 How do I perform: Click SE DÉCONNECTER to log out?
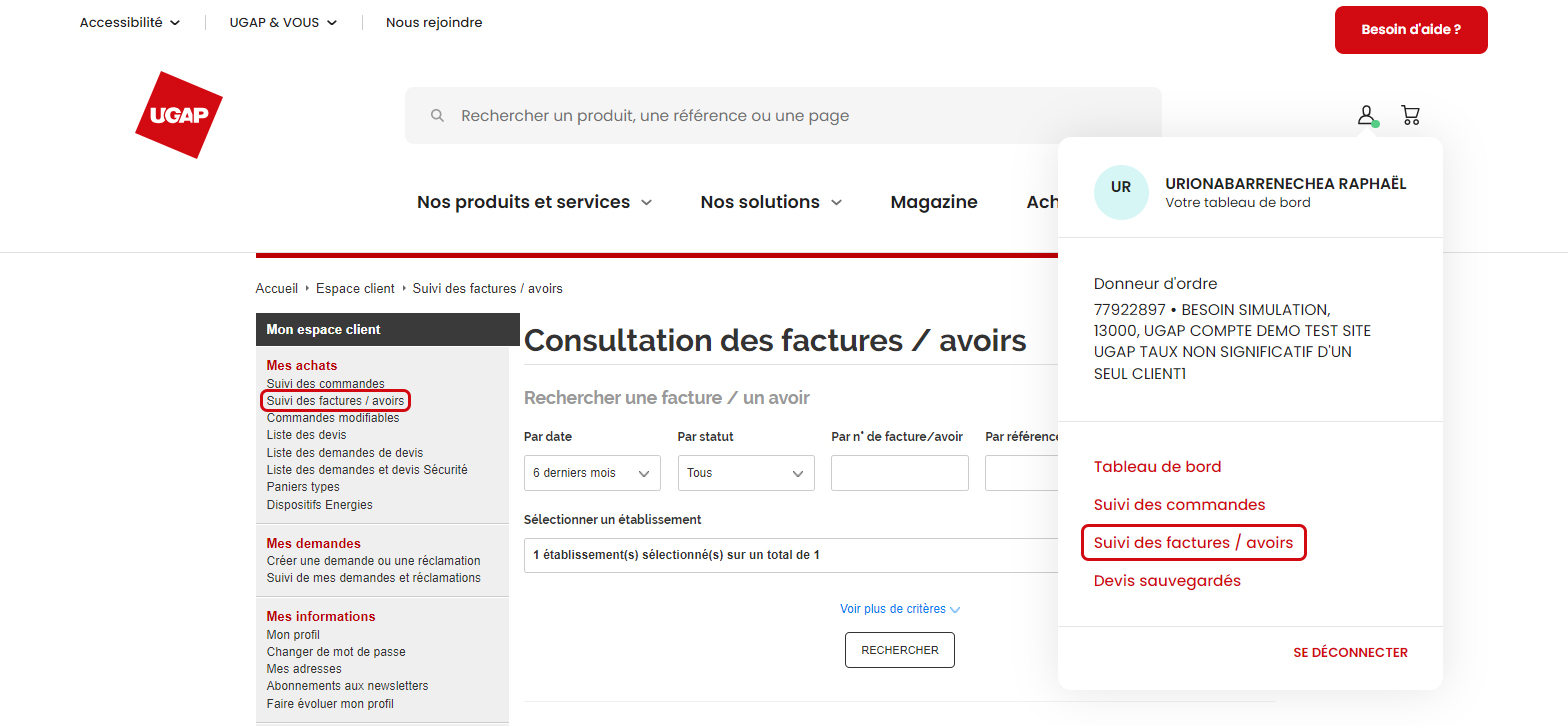pyautogui.click(x=1350, y=653)
